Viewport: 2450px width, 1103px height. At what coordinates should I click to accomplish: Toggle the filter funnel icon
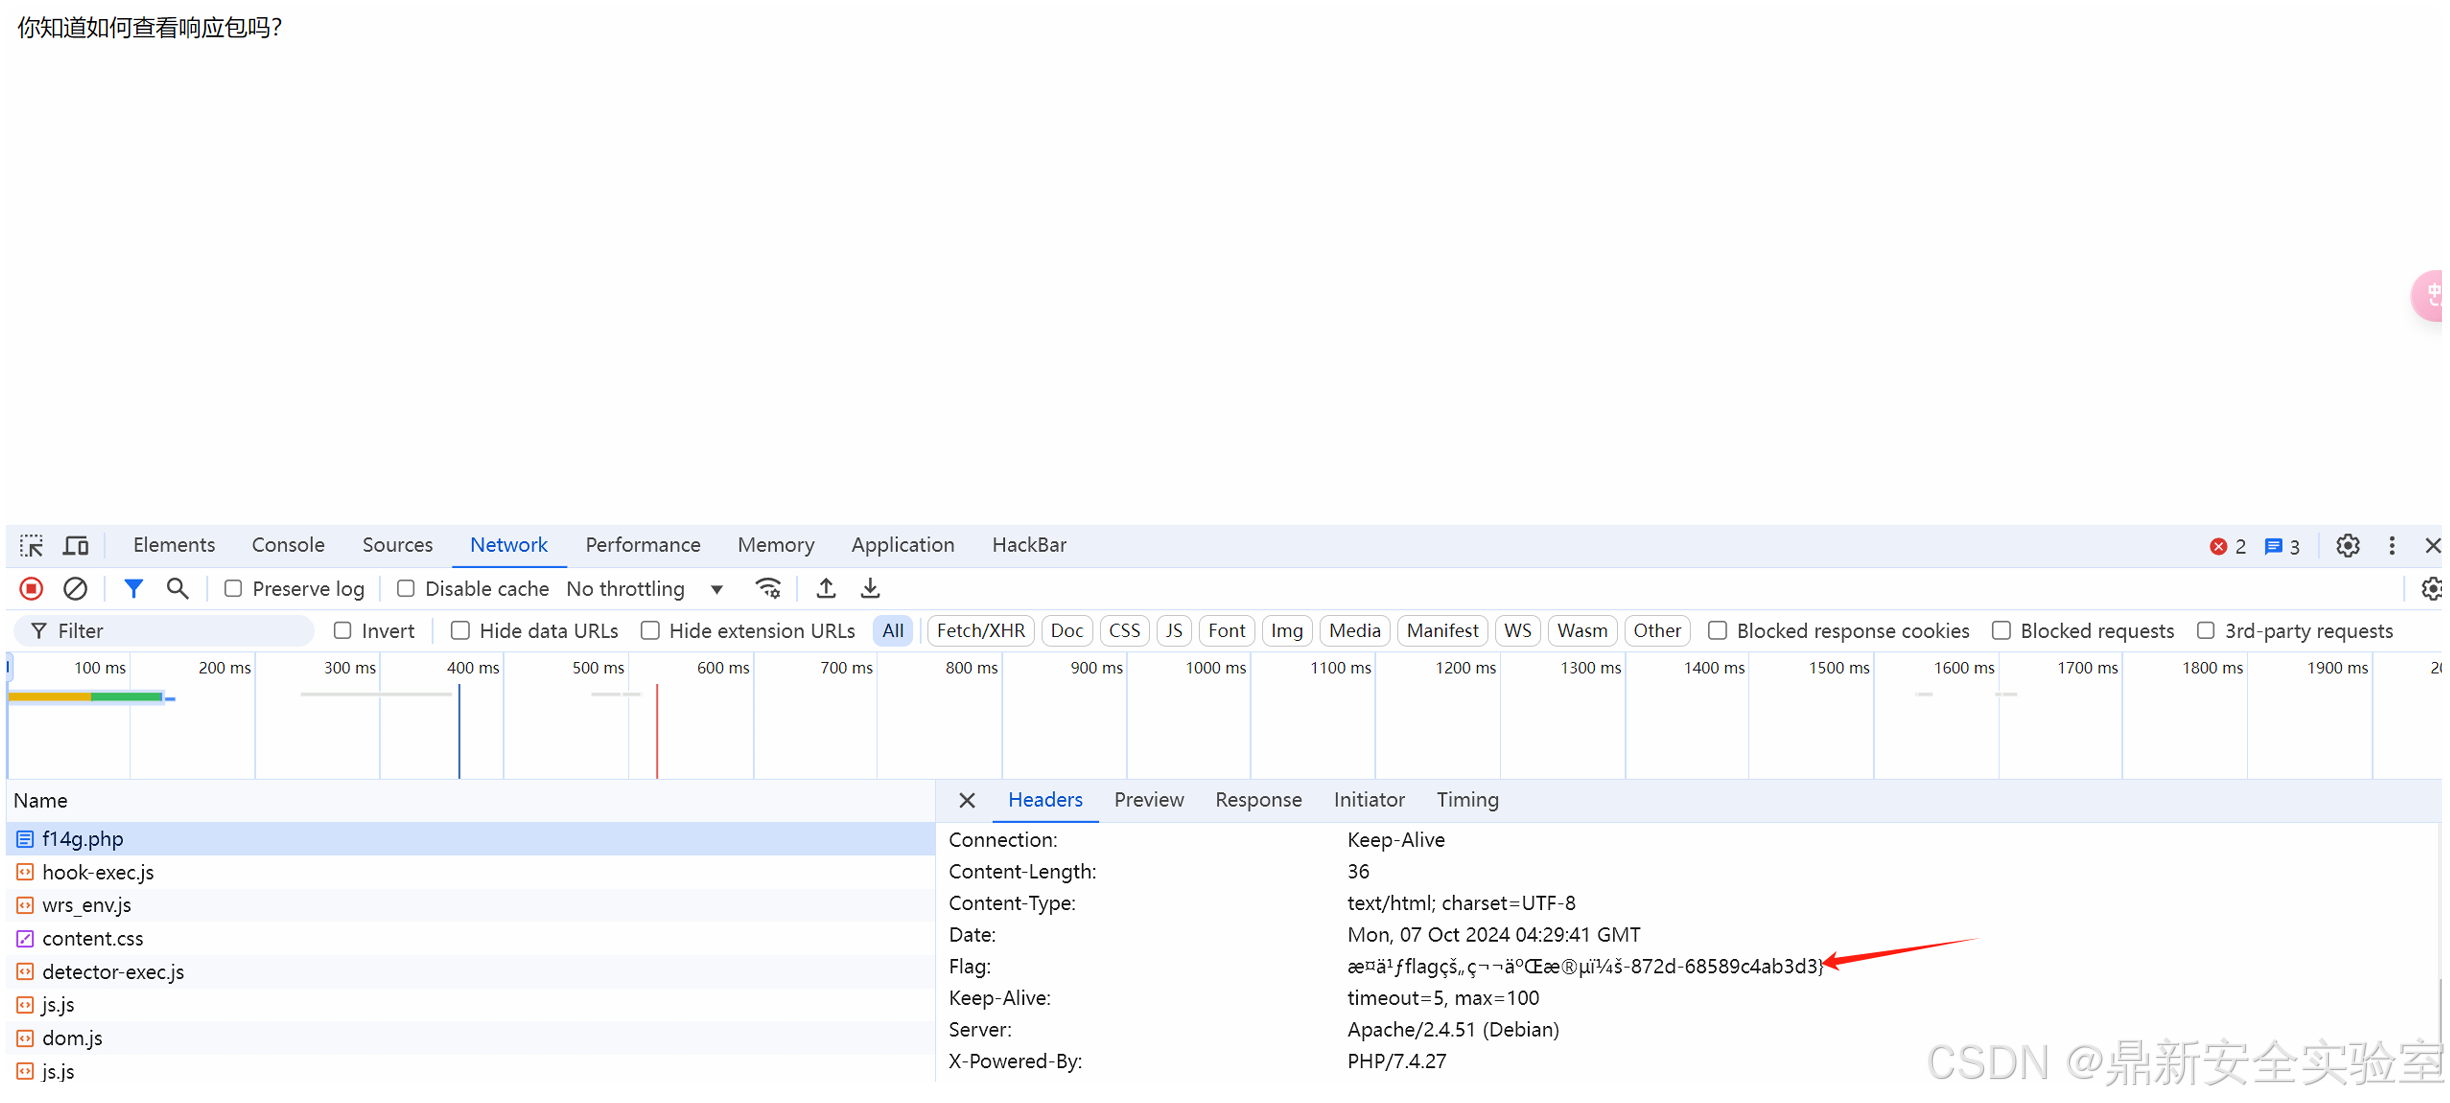[x=133, y=589]
